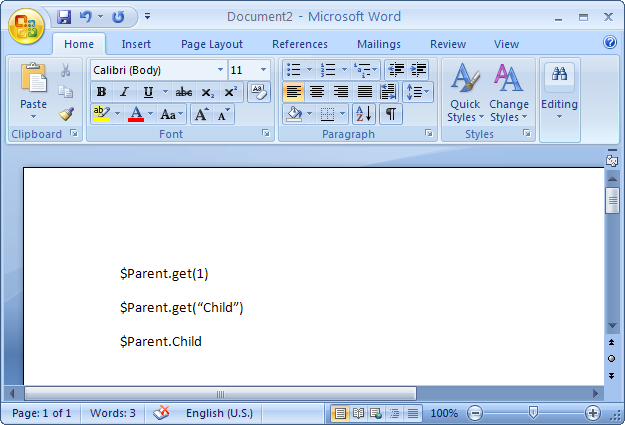The width and height of the screenshot is (625, 425).
Task: Shrink the font size
Action: click(223, 115)
